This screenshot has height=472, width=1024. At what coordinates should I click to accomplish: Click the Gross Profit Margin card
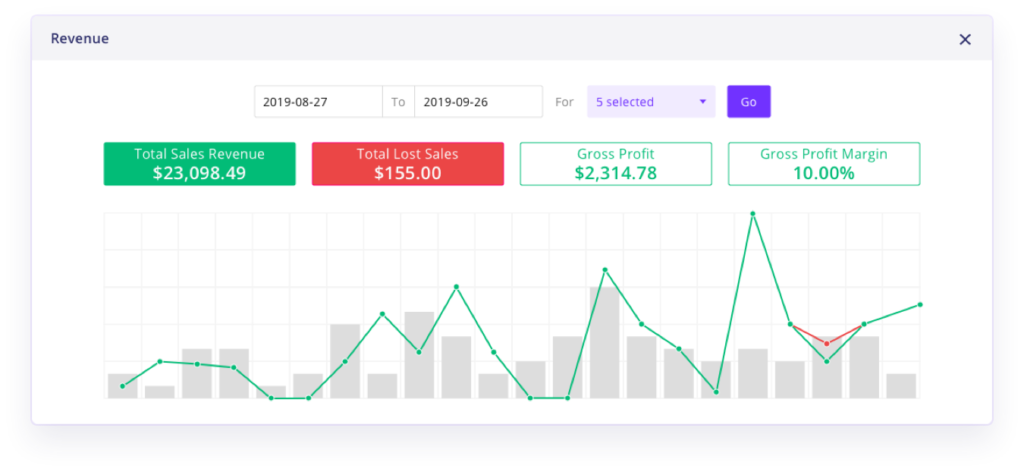823,164
